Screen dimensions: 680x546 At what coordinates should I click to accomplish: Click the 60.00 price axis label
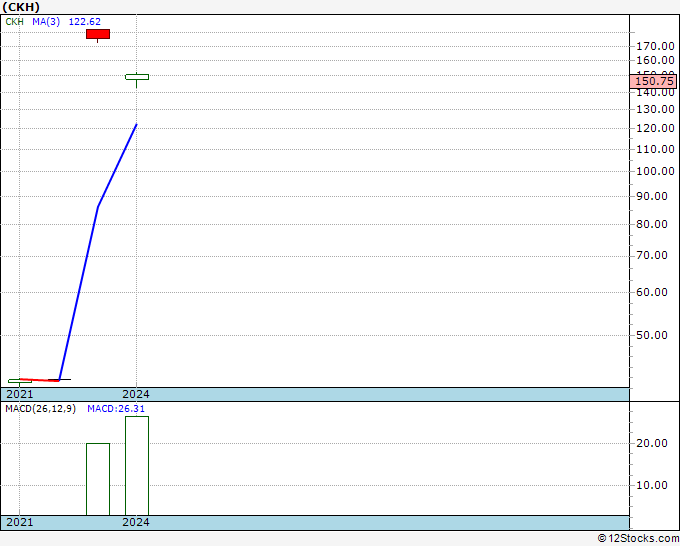point(652,292)
